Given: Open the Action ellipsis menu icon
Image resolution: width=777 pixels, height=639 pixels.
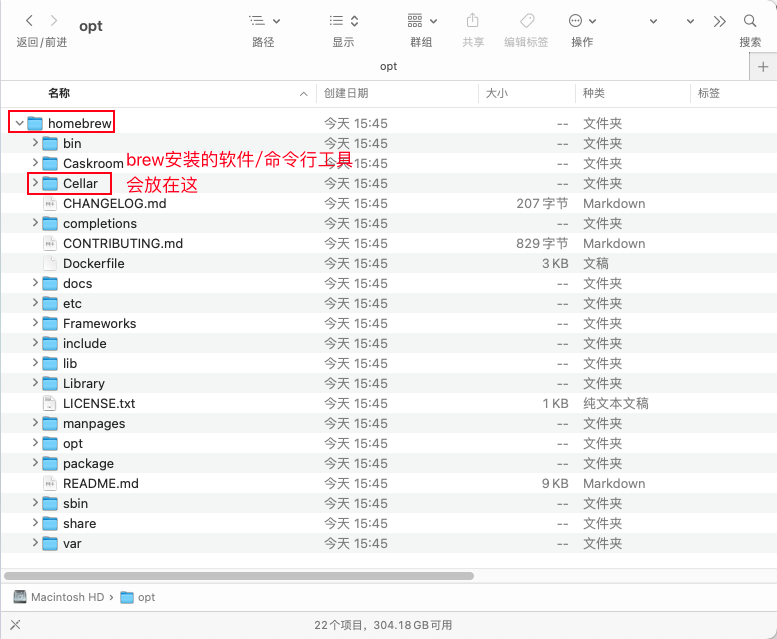Looking at the screenshot, I should [582, 21].
